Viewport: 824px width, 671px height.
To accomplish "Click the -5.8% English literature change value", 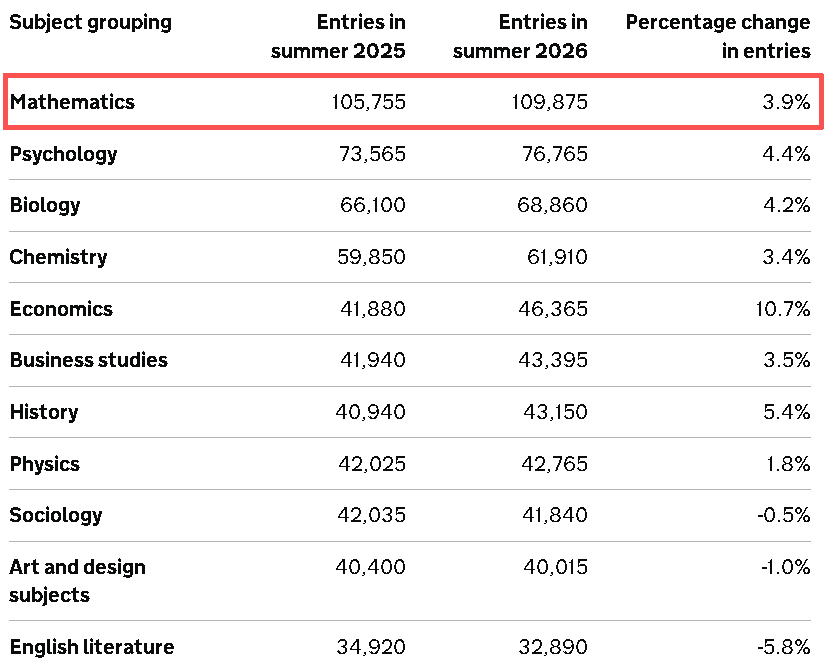I will [784, 647].
